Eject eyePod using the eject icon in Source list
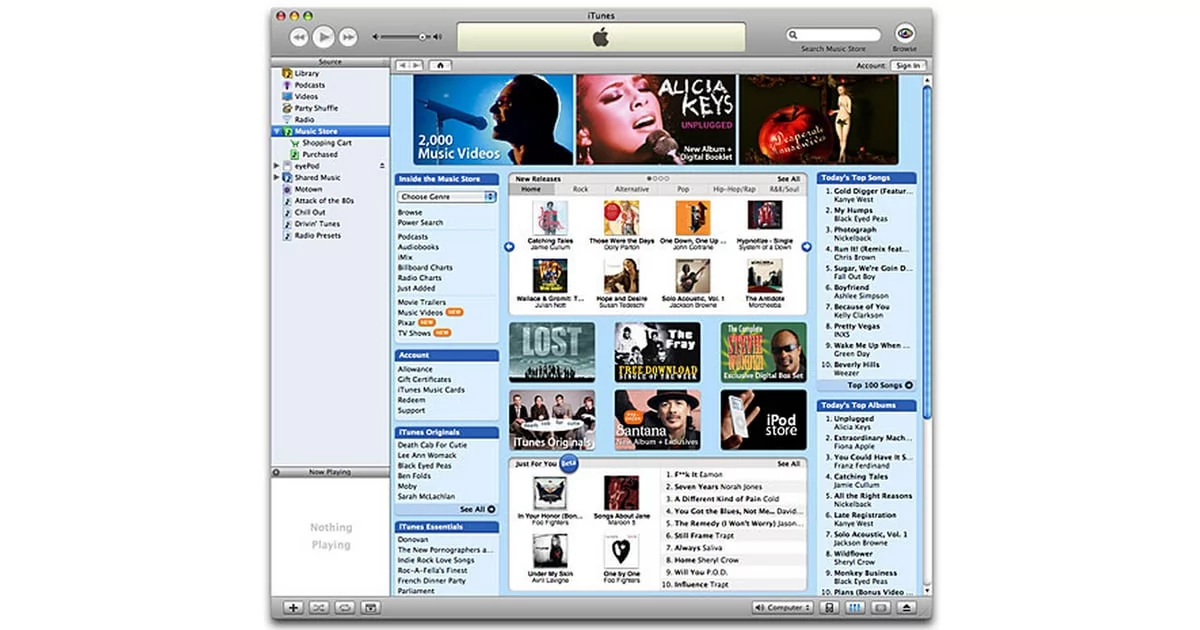Viewport: 1200px width, 630px height. click(381, 166)
